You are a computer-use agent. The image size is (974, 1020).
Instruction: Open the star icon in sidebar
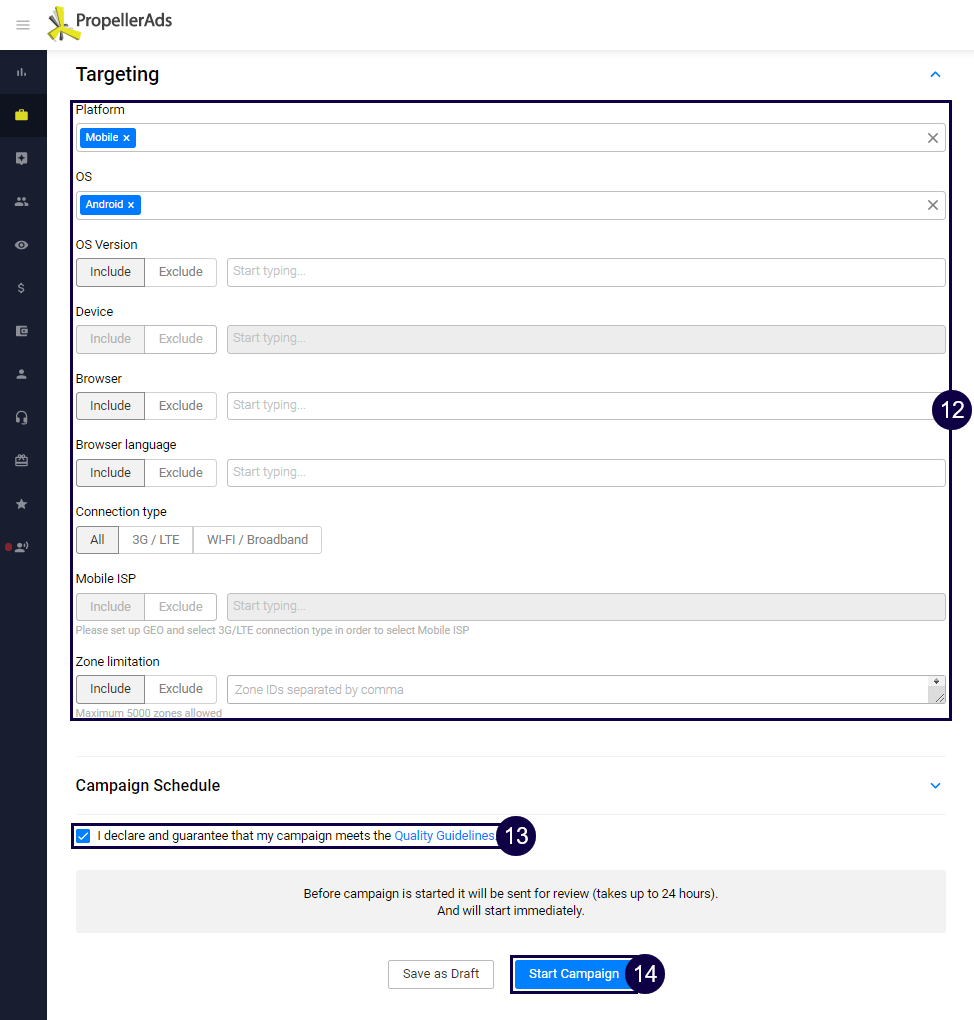pyautogui.click(x=22, y=503)
